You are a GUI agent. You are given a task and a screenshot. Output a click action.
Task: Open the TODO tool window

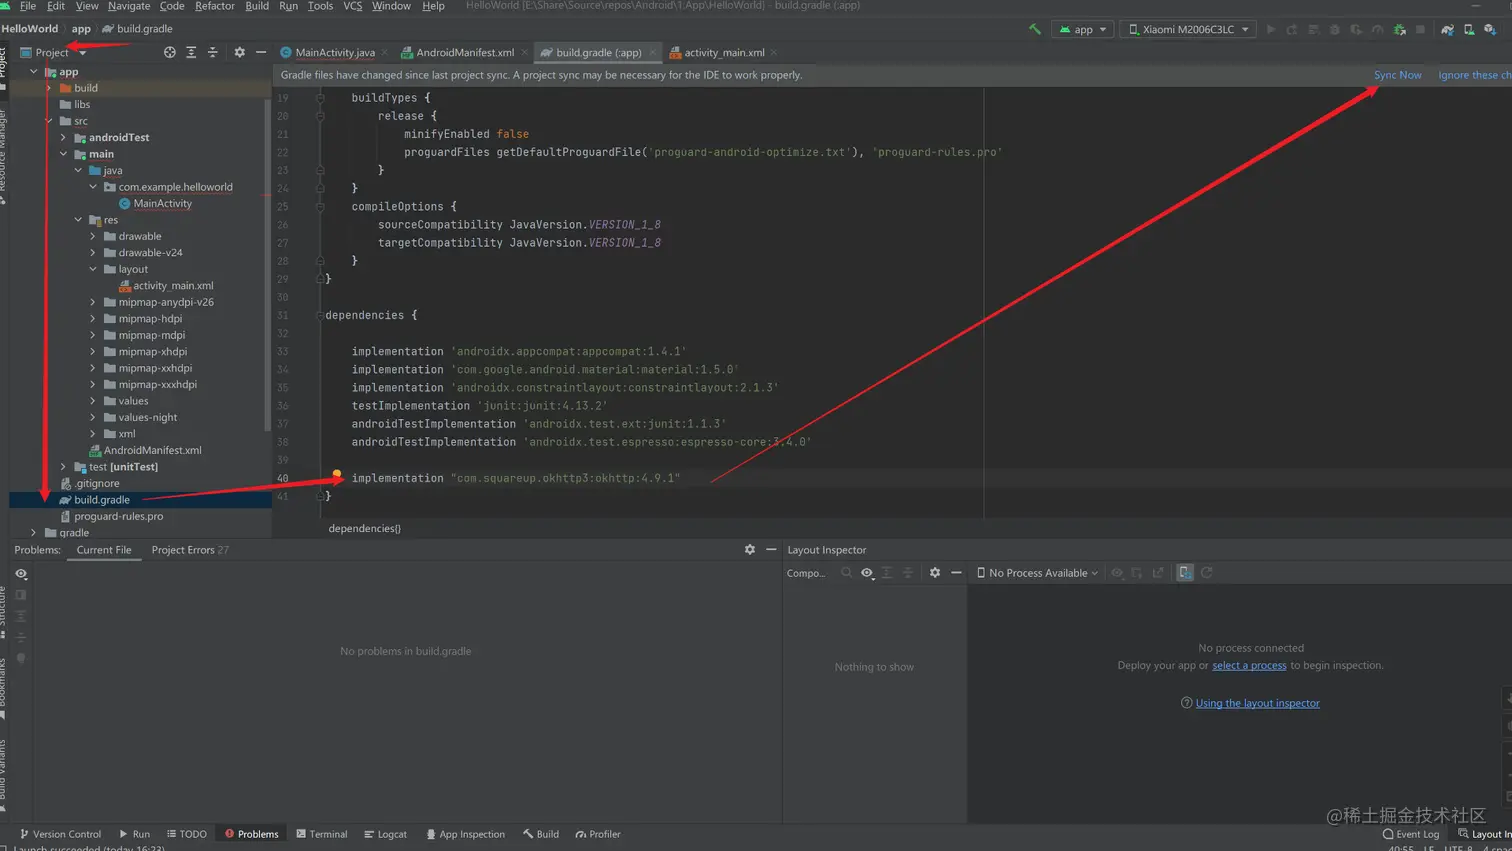187,834
